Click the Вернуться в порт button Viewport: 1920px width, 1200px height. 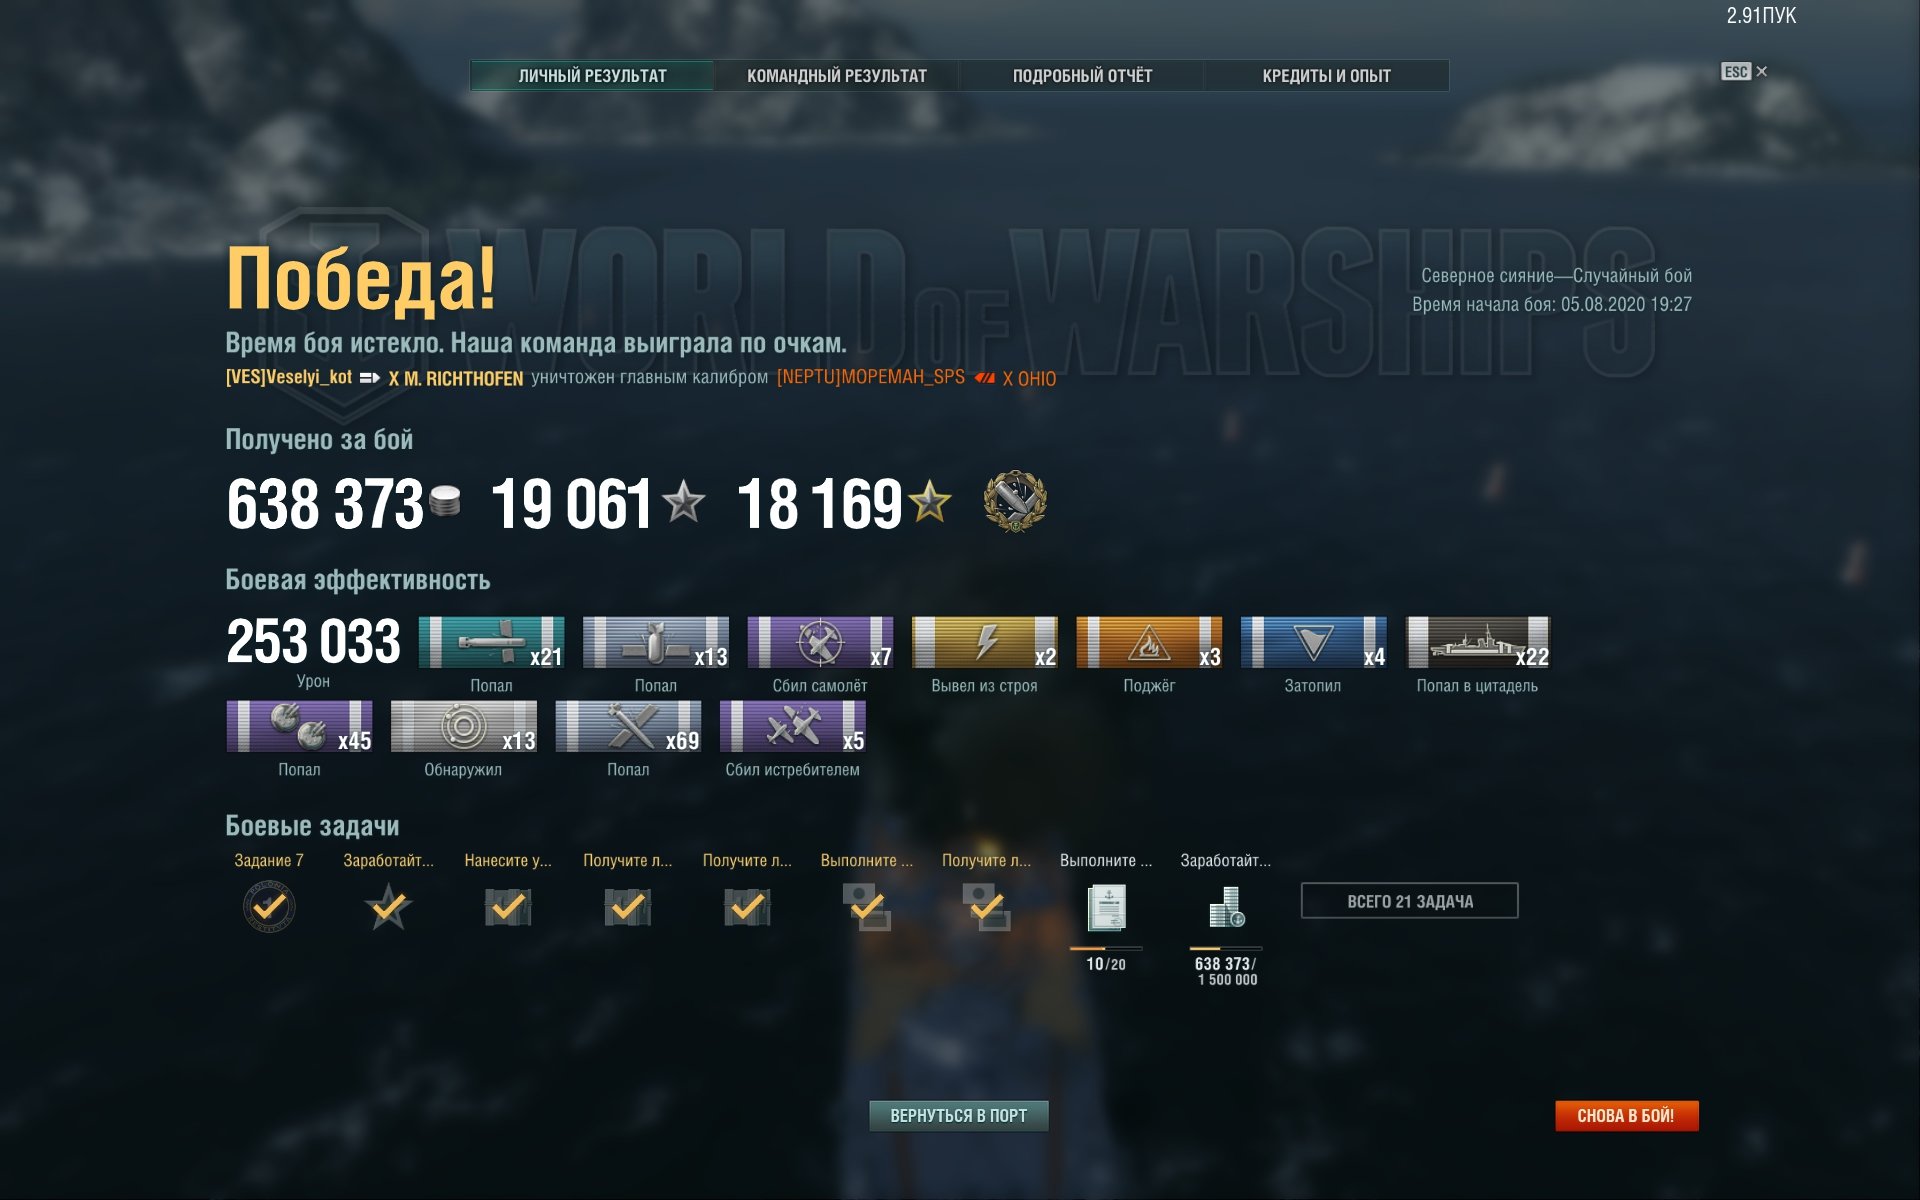[958, 1115]
